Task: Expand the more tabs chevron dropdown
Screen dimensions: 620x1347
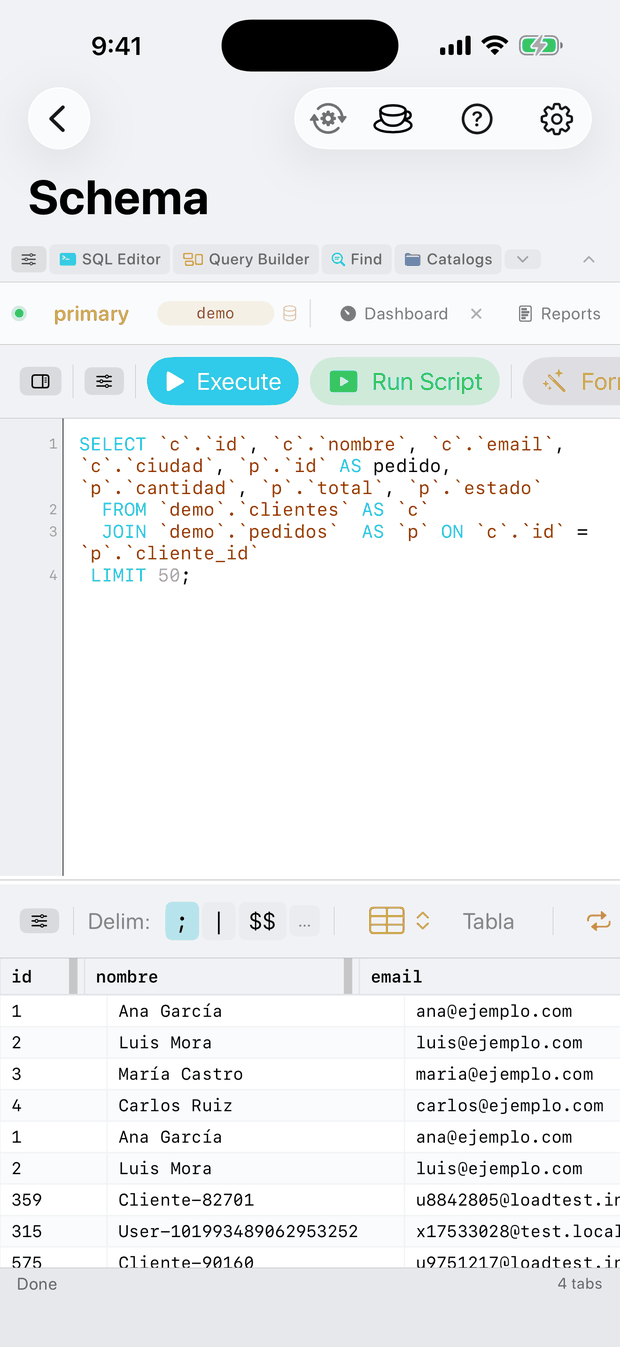Action: click(x=523, y=259)
